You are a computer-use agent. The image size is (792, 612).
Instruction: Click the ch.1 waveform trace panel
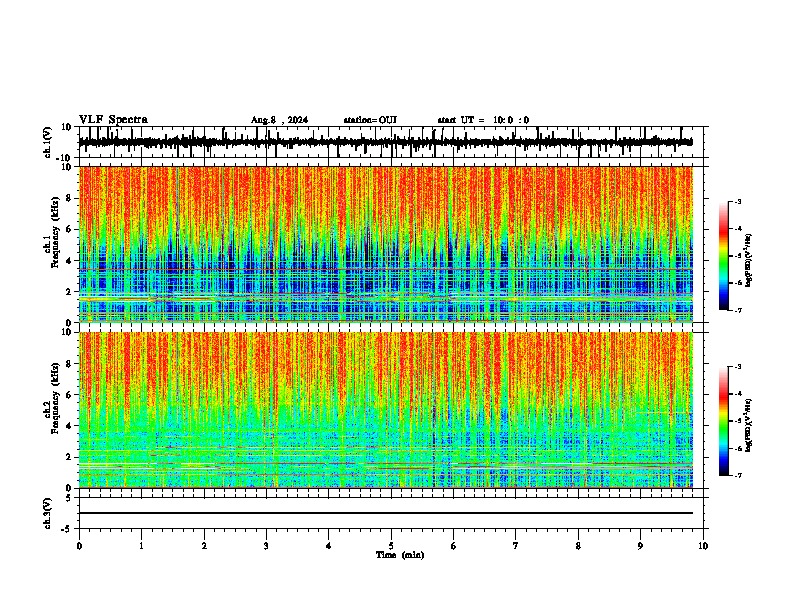390,142
